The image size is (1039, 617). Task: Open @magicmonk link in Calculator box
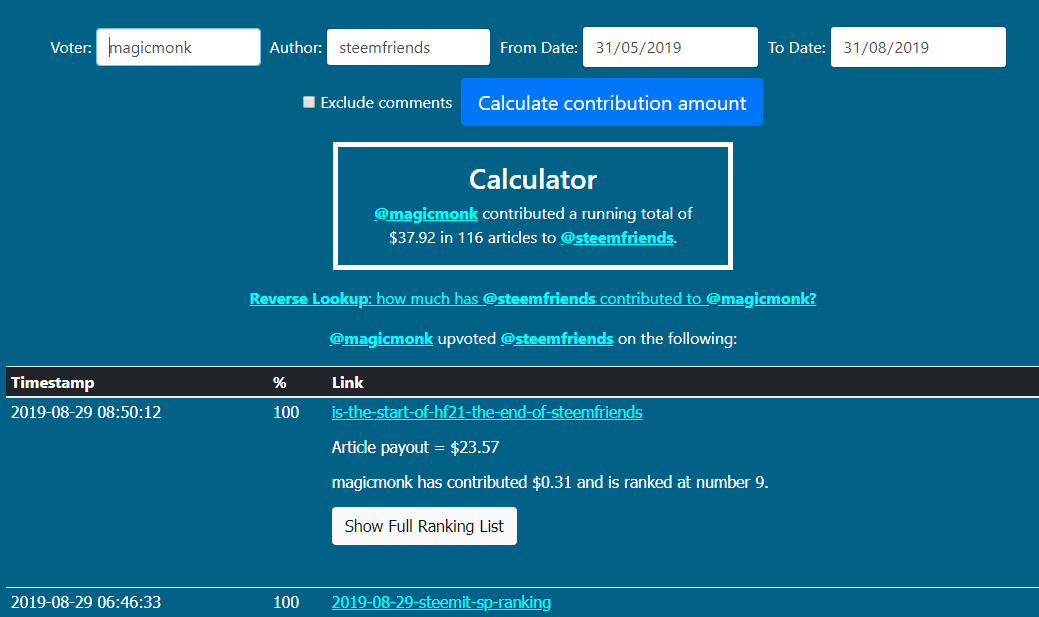pyautogui.click(x=426, y=213)
